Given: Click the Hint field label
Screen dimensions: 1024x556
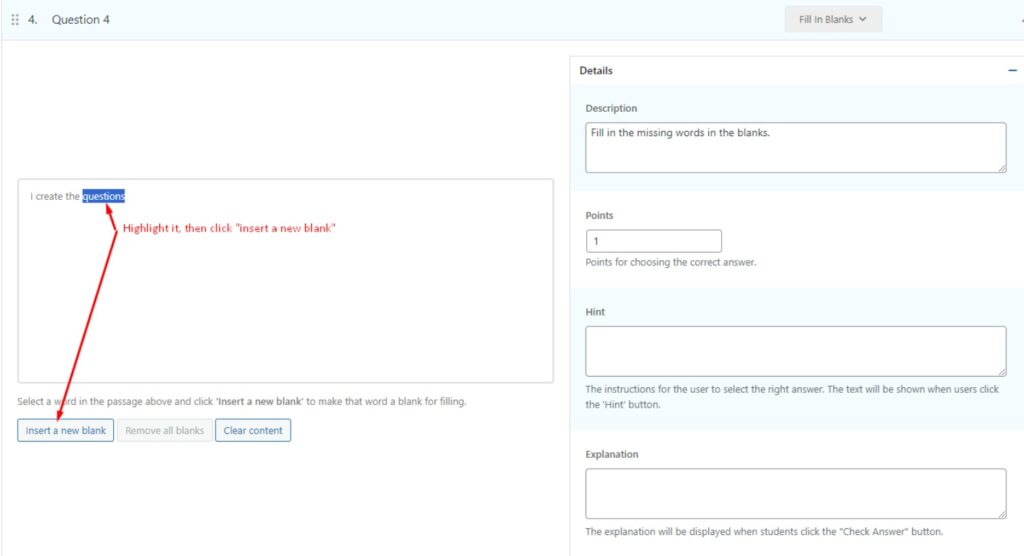Looking at the screenshot, I should click(595, 312).
